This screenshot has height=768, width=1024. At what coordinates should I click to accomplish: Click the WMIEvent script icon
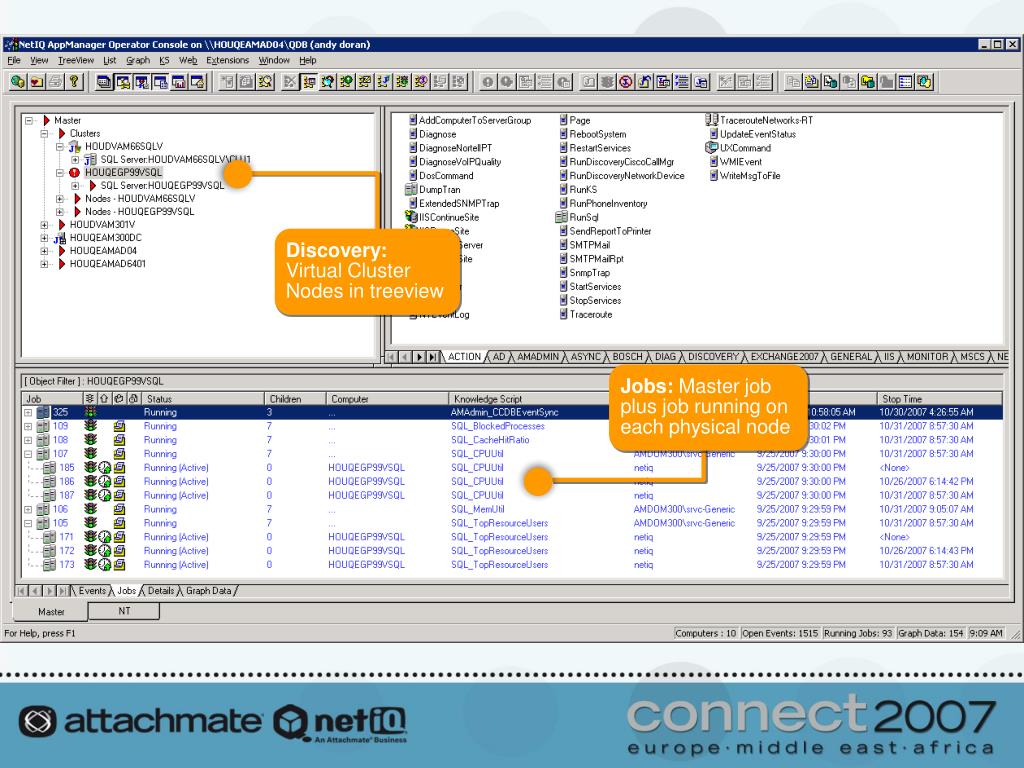pos(714,162)
